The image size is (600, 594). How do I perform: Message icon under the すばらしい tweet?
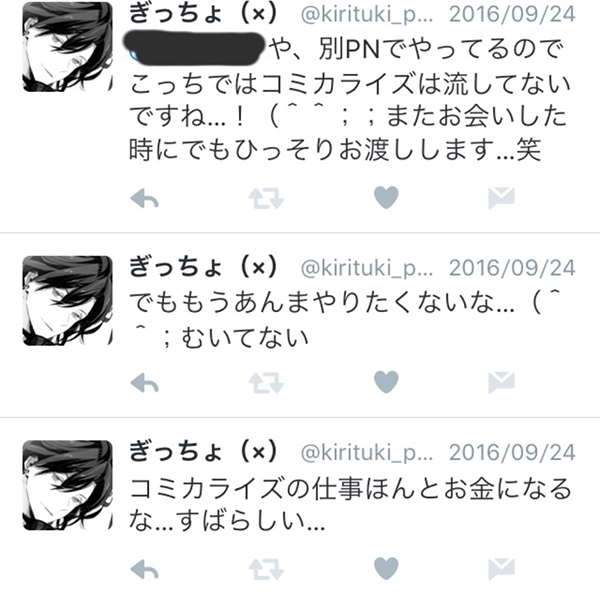(x=501, y=569)
